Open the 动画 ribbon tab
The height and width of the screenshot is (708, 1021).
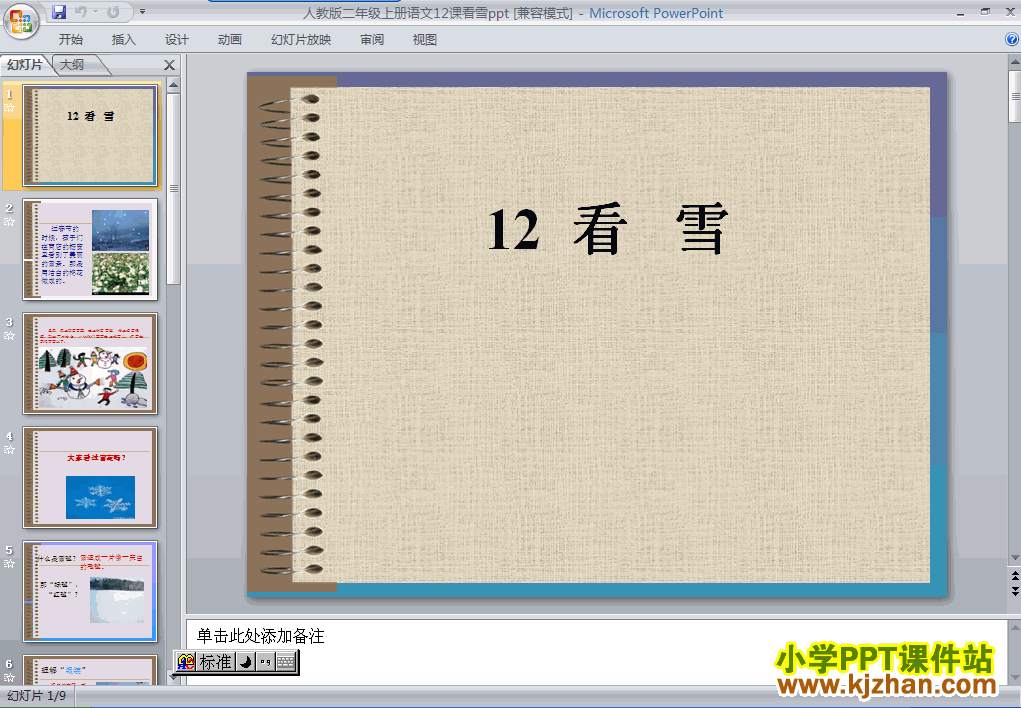click(229, 40)
